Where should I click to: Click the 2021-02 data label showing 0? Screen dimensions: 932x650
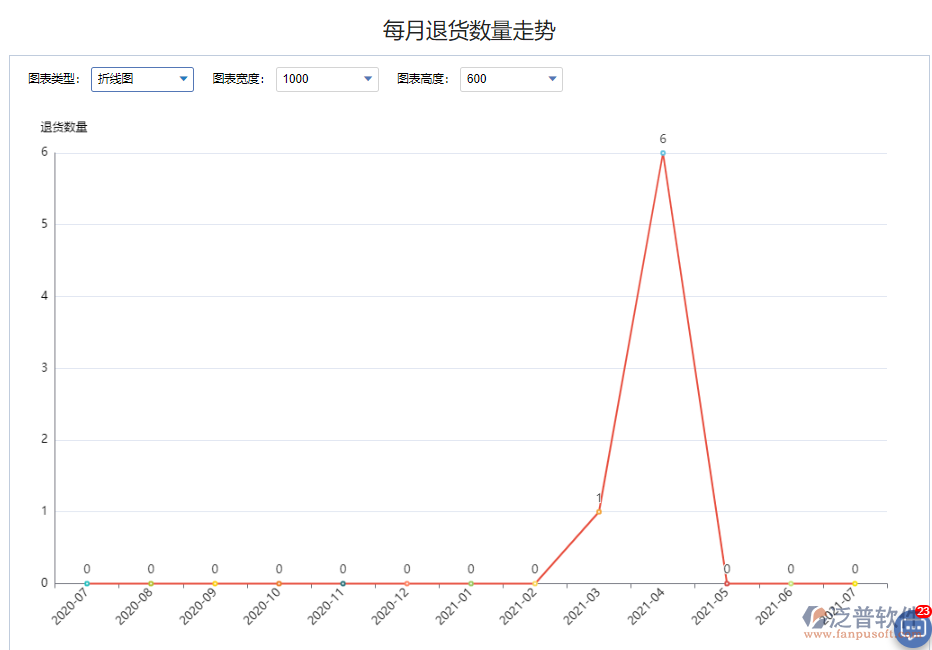click(535, 567)
